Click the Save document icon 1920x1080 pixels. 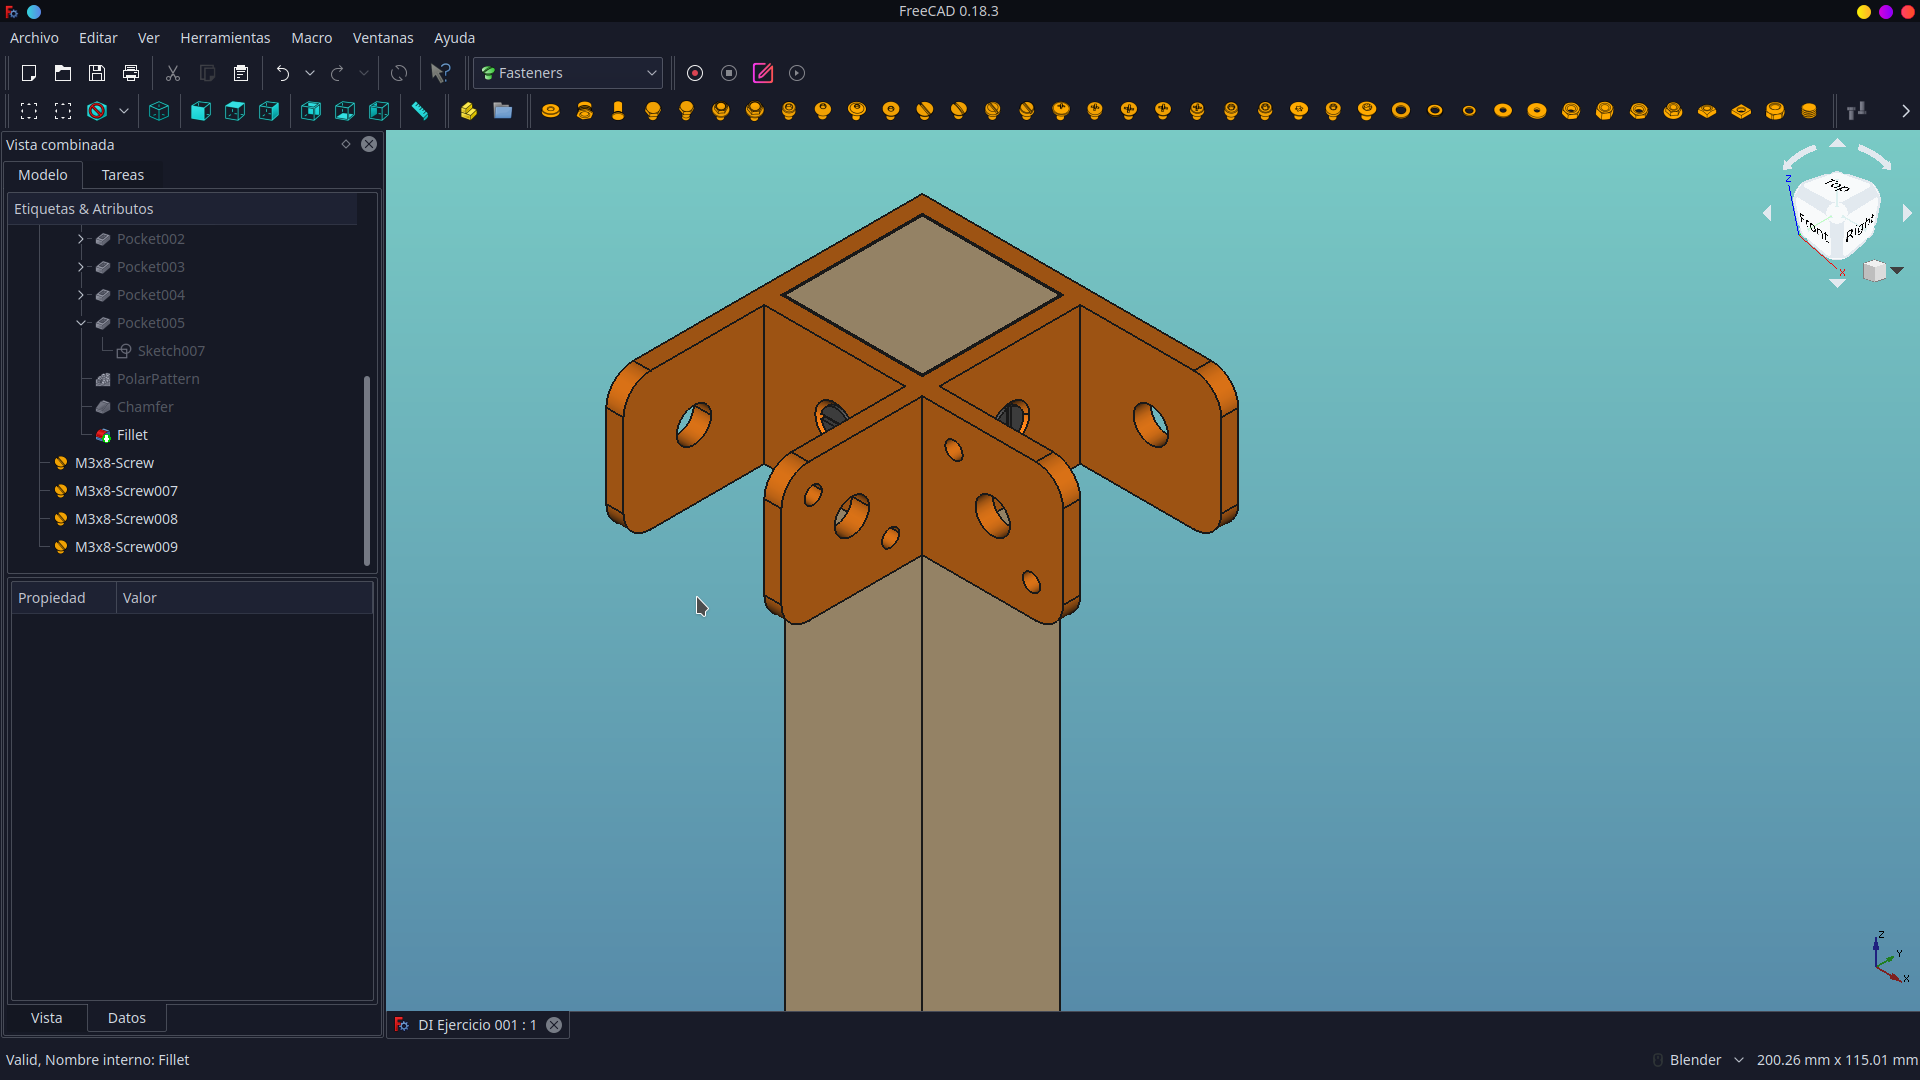97,73
